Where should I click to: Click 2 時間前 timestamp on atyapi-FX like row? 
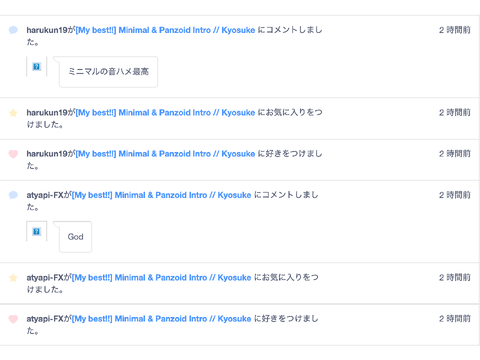click(455, 319)
